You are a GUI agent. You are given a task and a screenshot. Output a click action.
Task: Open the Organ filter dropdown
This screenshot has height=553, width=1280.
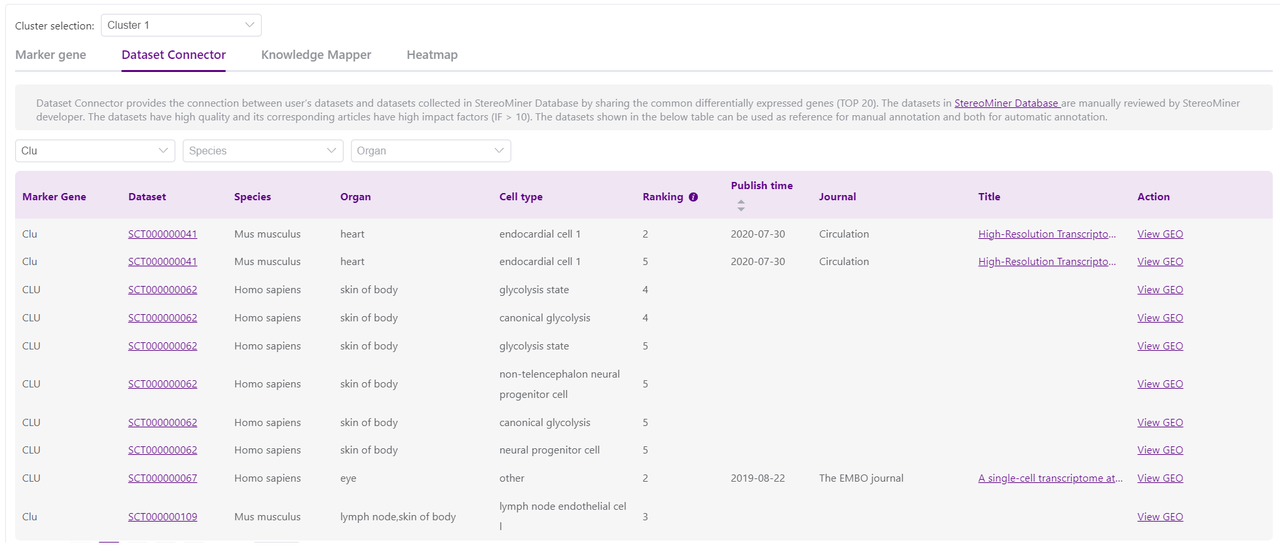pyautogui.click(x=430, y=151)
